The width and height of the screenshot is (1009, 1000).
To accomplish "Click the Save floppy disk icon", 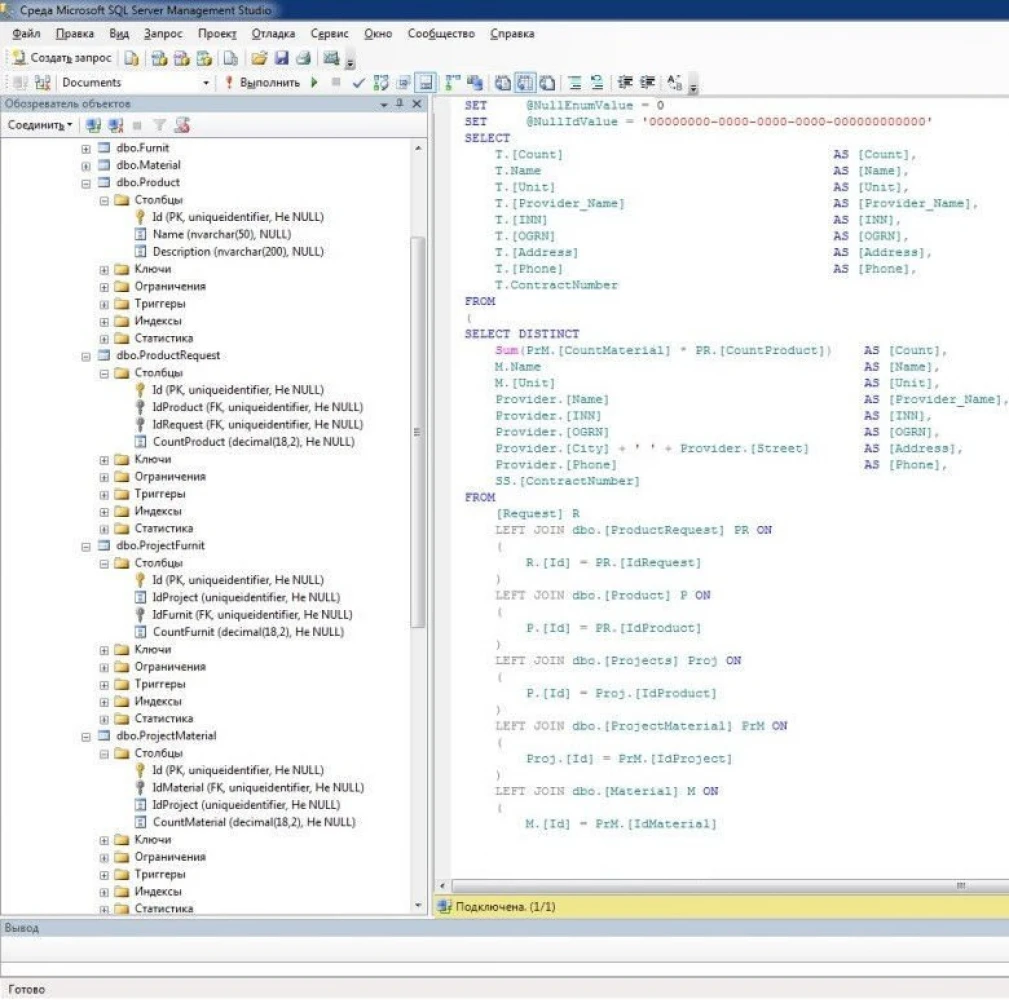I will tap(281, 59).
